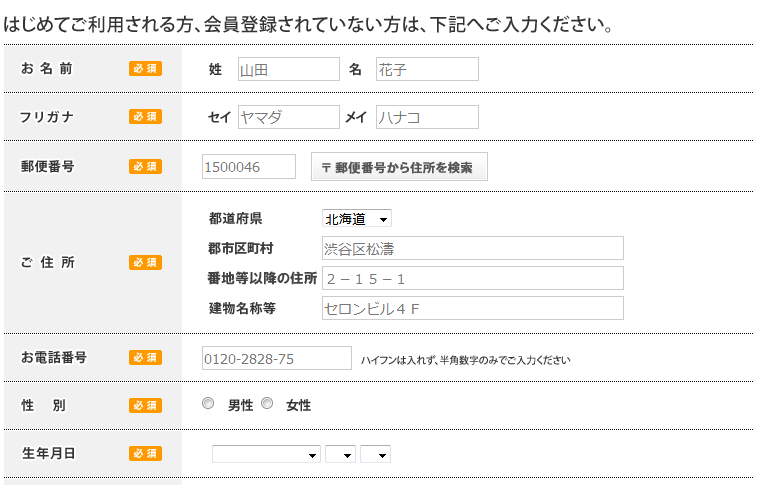Open the birth month dropdown
Image resolution: width=773 pixels, height=485 pixels.
pyautogui.click(x=340, y=454)
